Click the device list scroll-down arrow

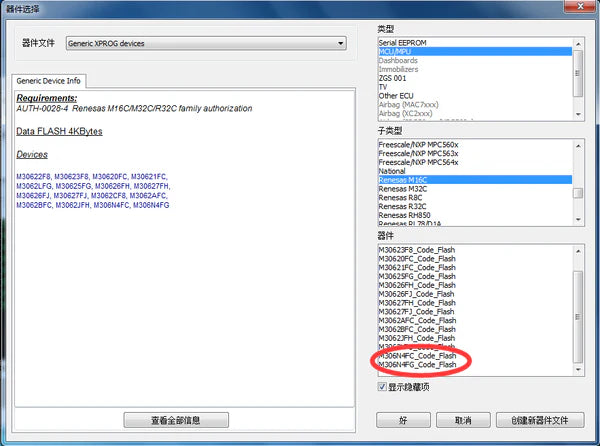pos(578,369)
